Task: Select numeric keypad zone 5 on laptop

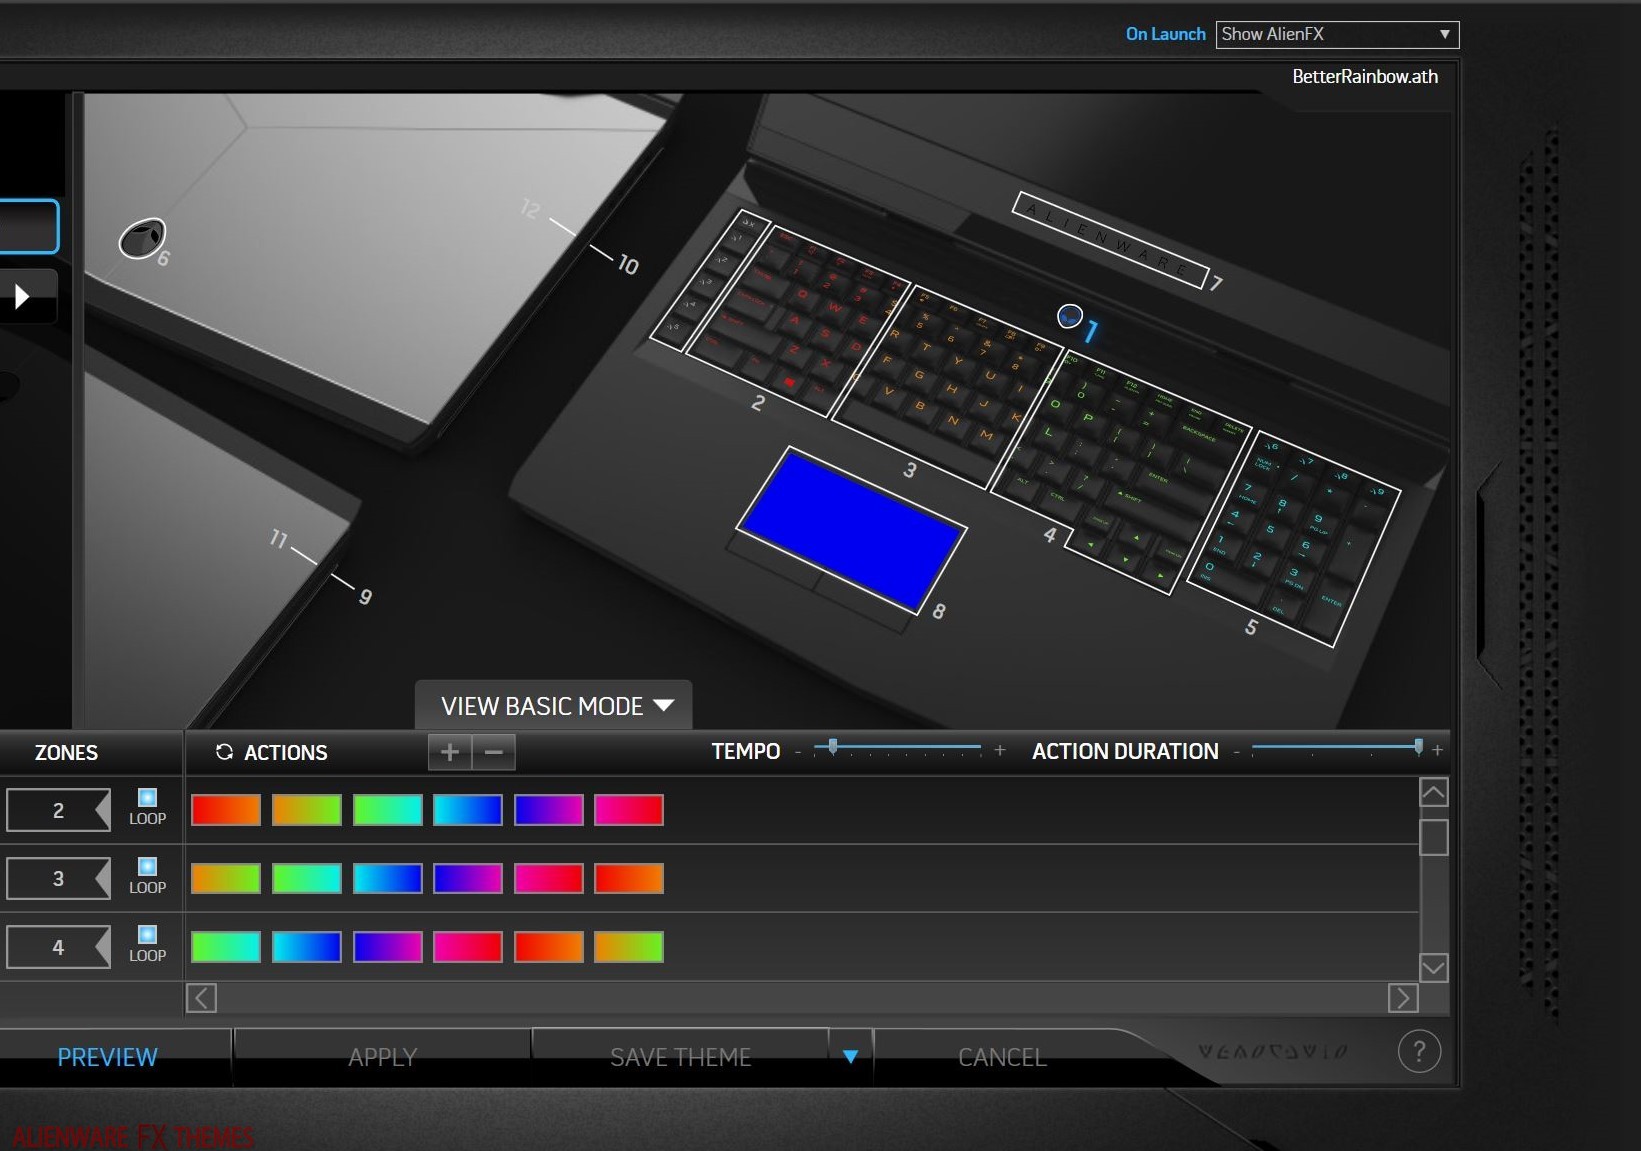Action: (x=1293, y=538)
